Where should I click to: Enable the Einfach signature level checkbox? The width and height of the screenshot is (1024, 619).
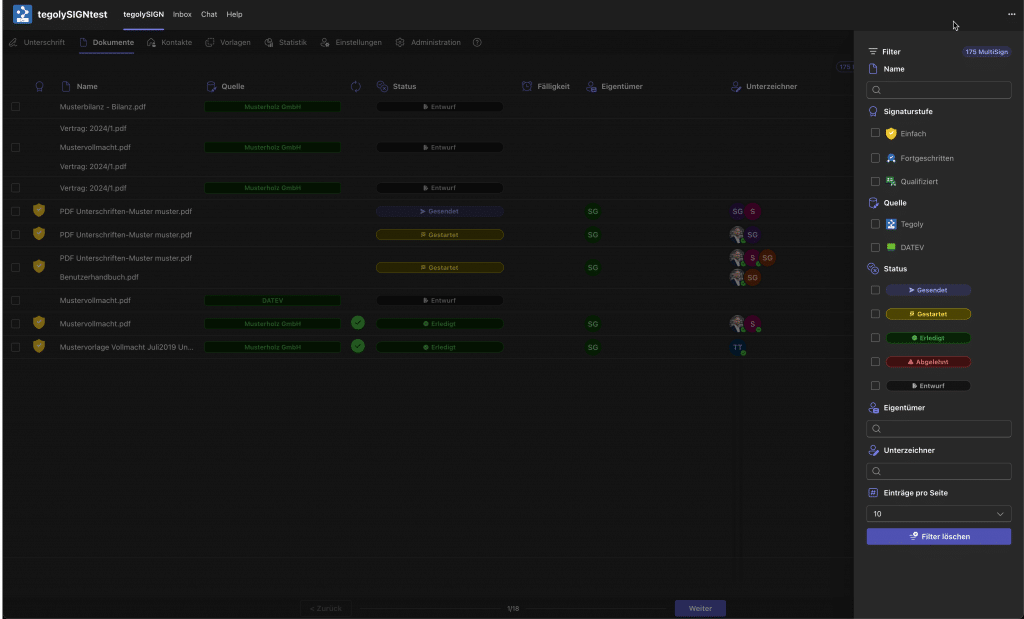(x=875, y=133)
